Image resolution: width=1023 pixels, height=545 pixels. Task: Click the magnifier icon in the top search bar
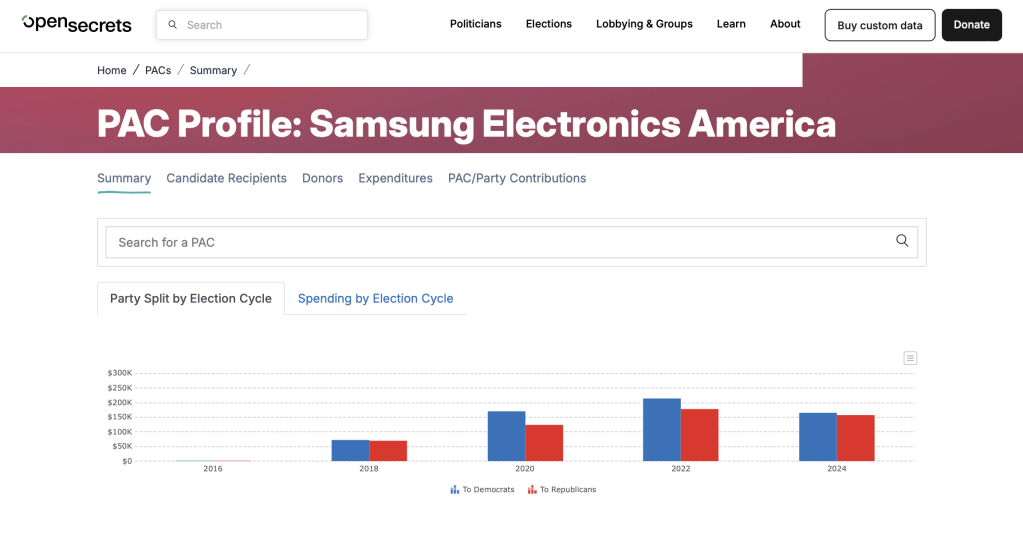(x=173, y=25)
